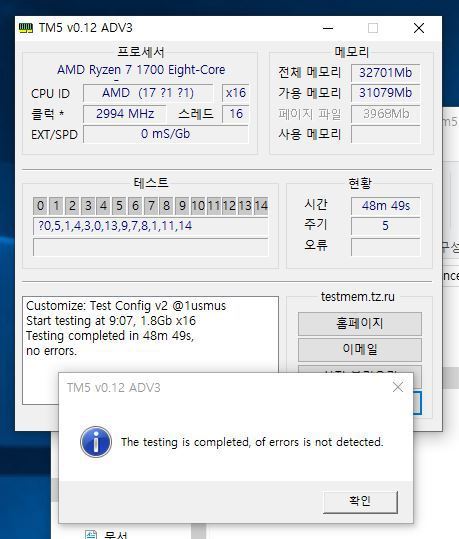The width and height of the screenshot is (459, 539).
Task: Close the TM5 main window
Action: (x=419, y=28)
